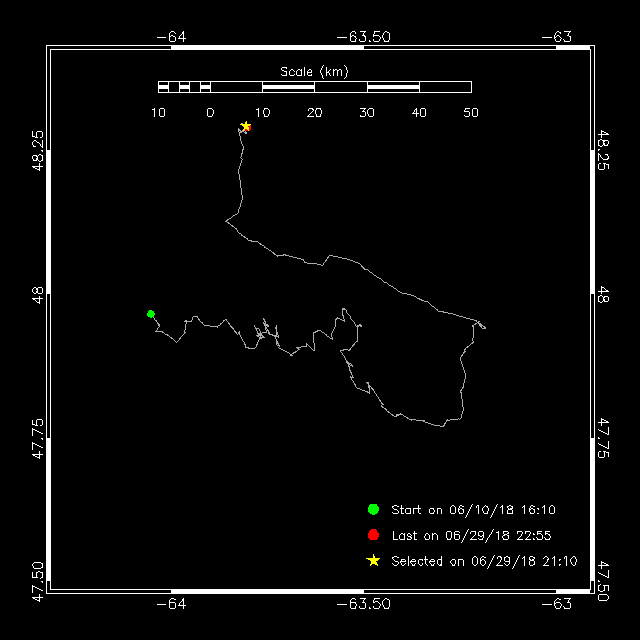Screen dimensions: 640x640
Task: Click the 0 label under the scale bar
Action: point(210,112)
